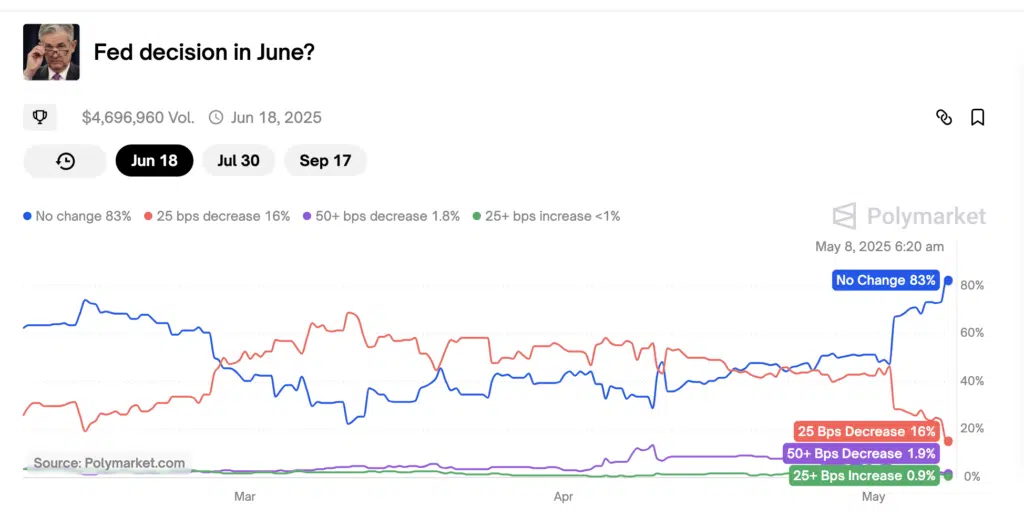Toggle the 25+ bps increase legend item

[546, 216]
